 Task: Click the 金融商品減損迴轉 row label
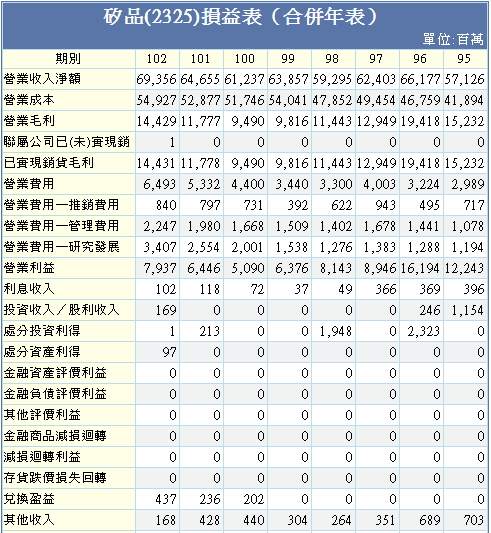pos(55,436)
